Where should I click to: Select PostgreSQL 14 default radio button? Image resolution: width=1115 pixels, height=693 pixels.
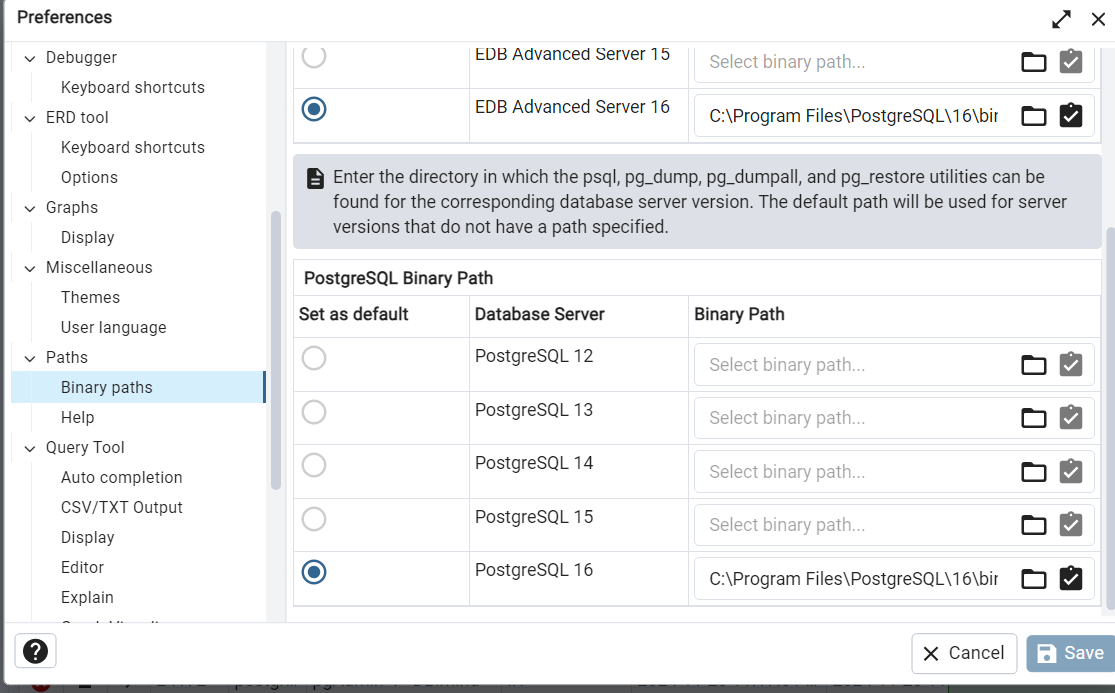pyautogui.click(x=314, y=465)
